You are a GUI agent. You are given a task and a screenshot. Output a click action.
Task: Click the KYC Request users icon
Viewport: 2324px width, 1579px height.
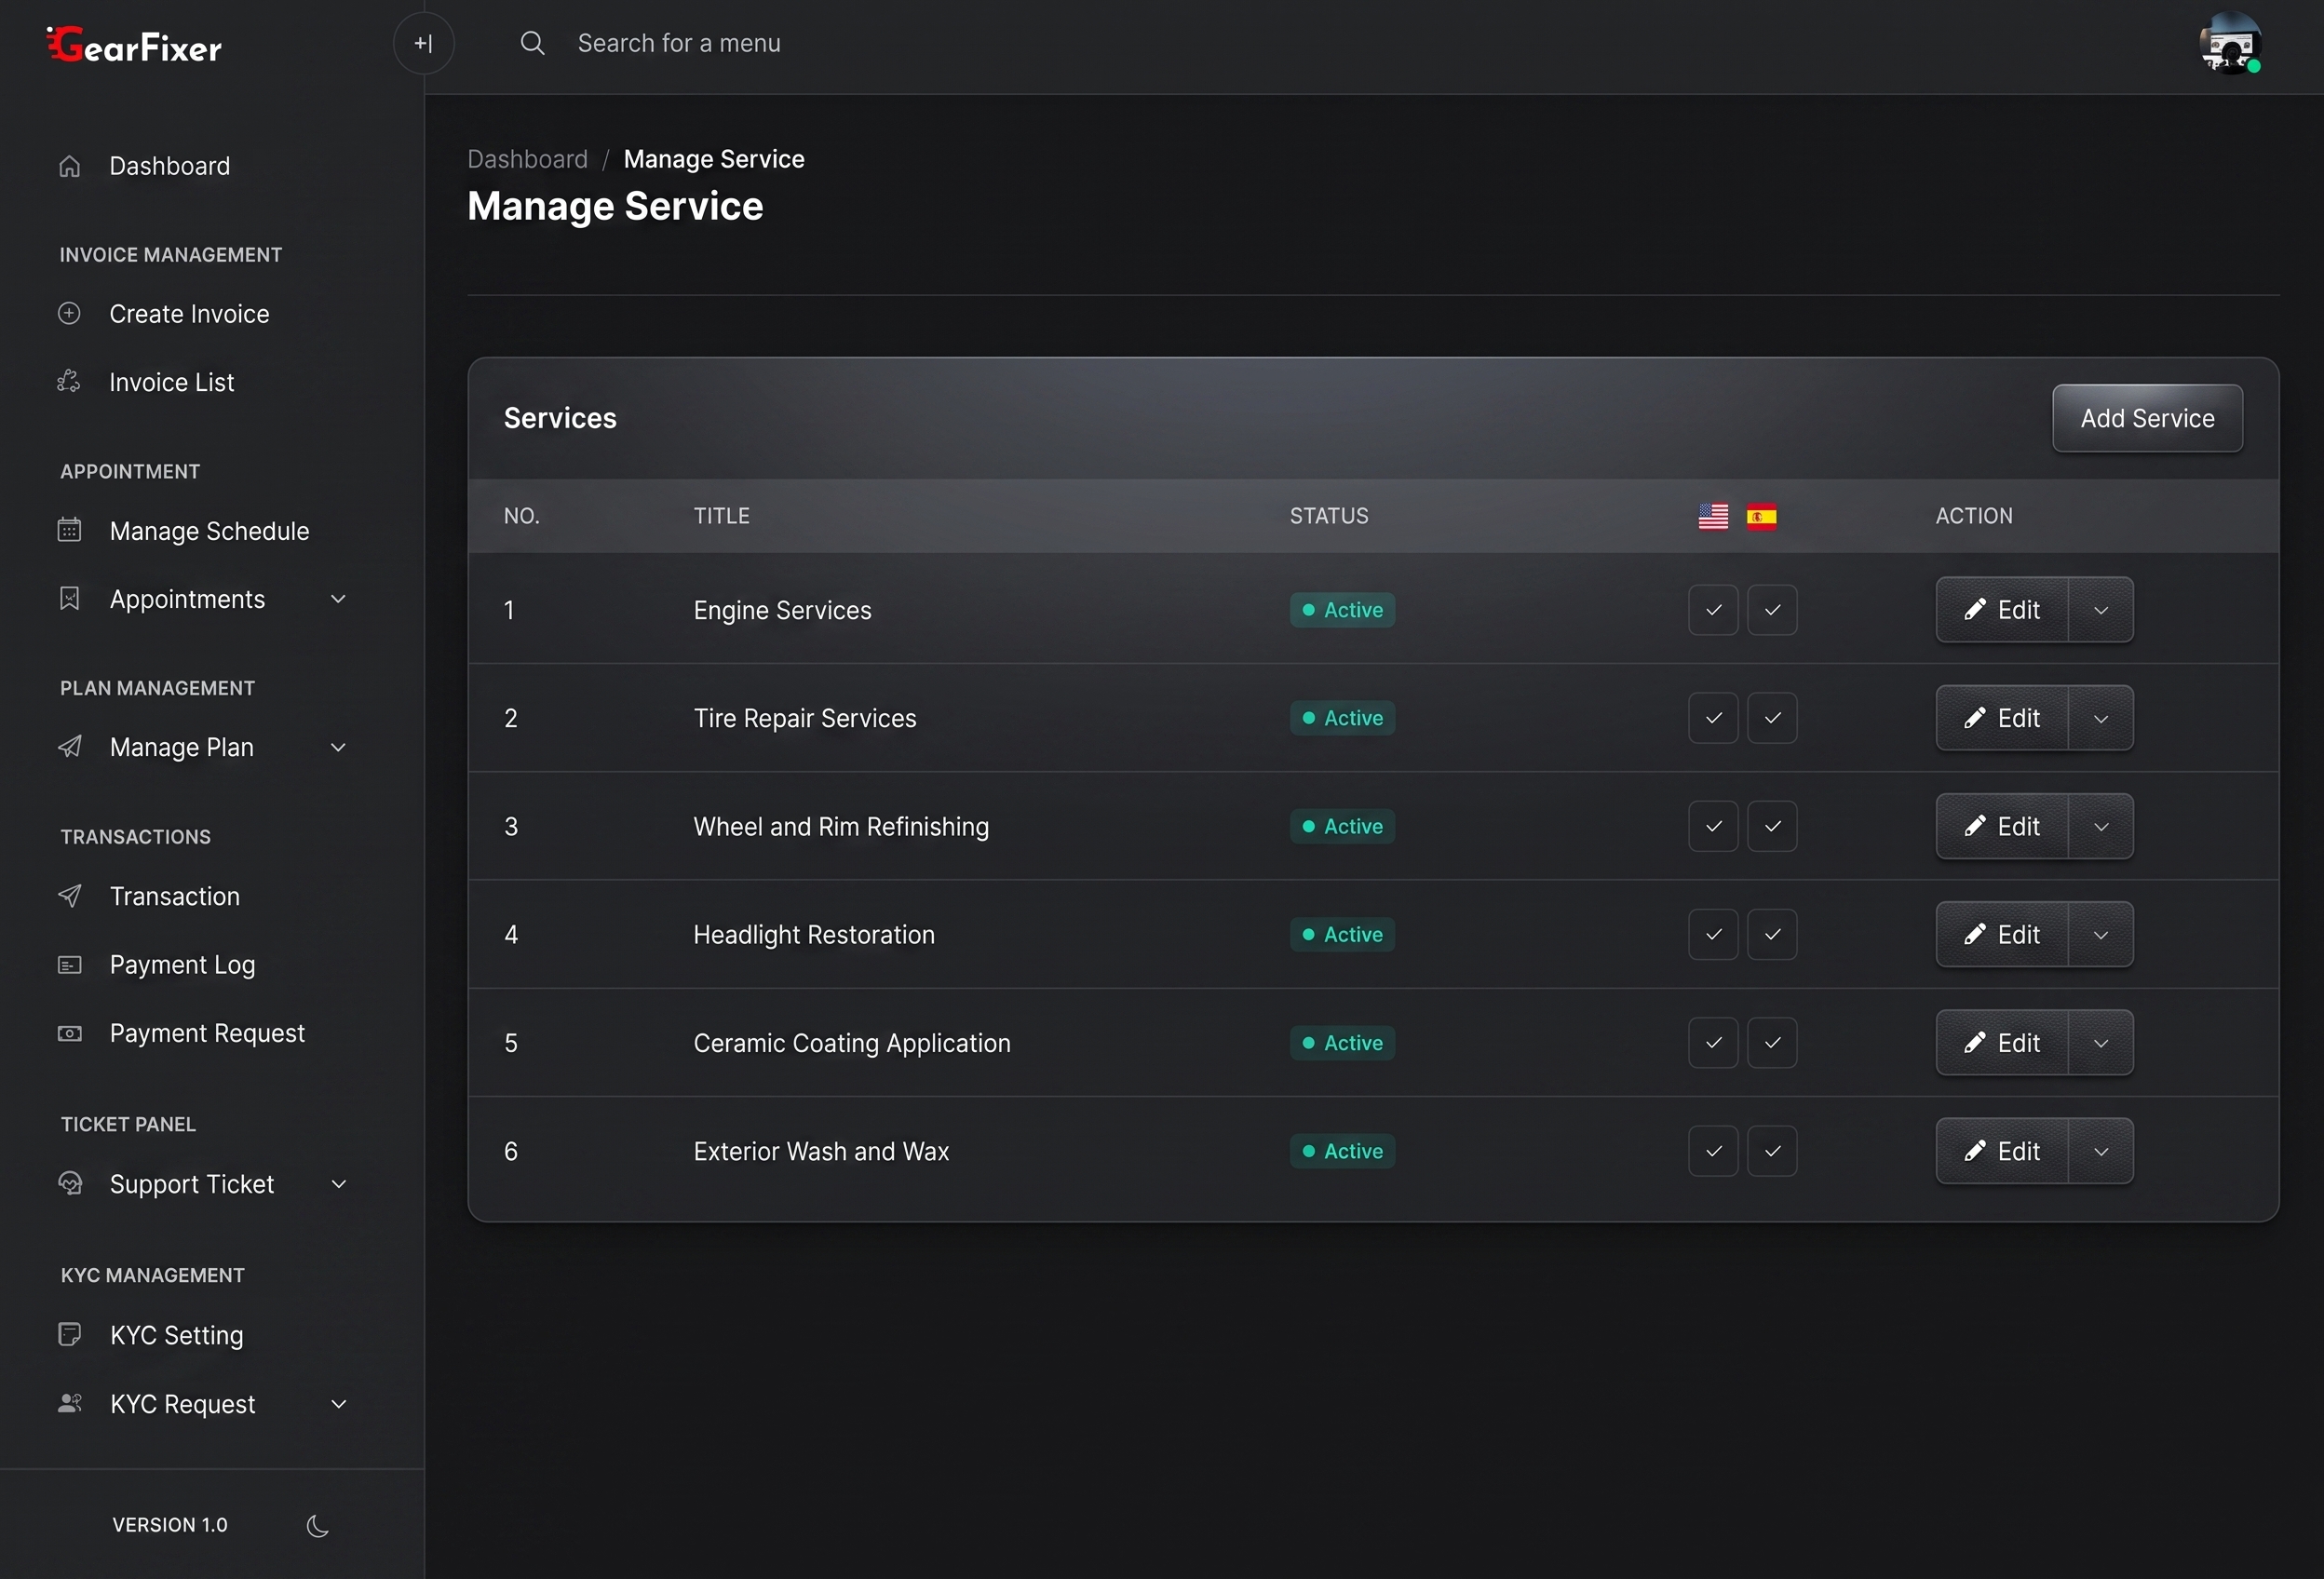(x=69, y=1404)
